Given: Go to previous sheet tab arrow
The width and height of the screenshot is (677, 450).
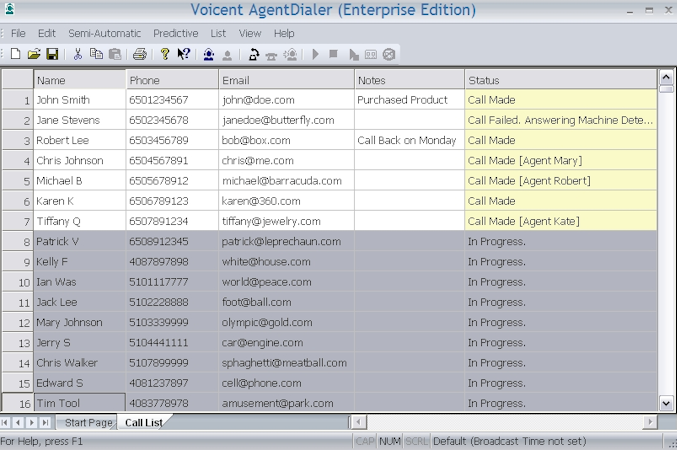Looking at the screenshot, I should (x=18, y=422).
